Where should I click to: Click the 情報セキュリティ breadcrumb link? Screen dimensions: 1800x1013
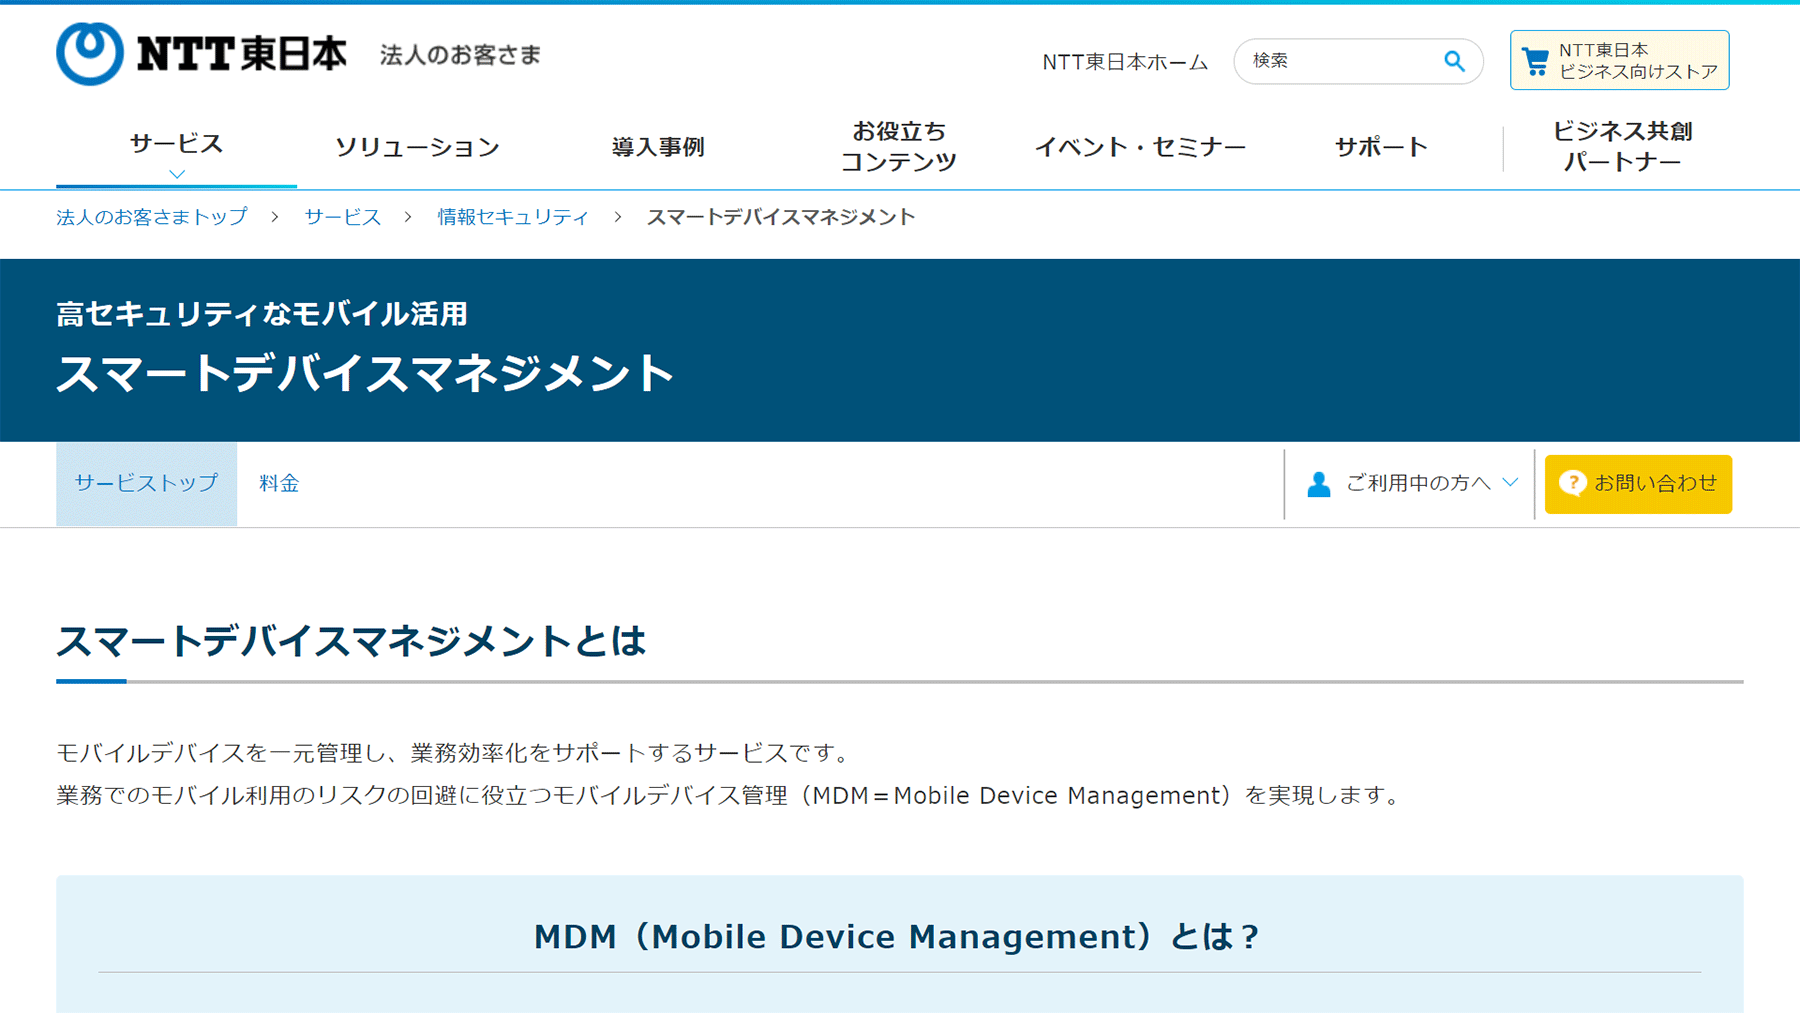point(513,217)
